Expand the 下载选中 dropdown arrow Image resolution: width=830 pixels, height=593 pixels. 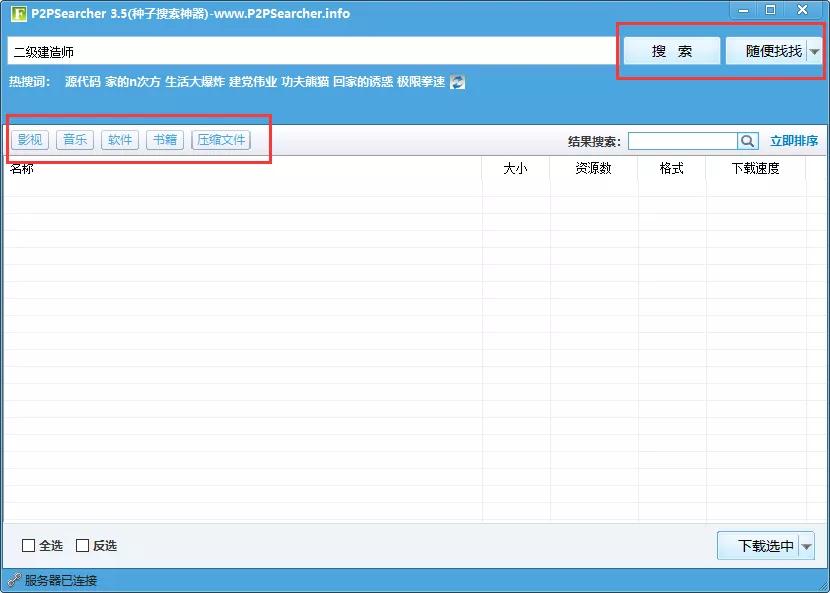click(x=807, y=546)
